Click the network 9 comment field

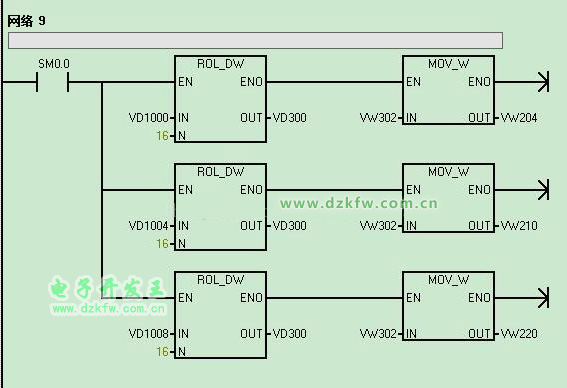pyautogui.click(x=255, y=40)
